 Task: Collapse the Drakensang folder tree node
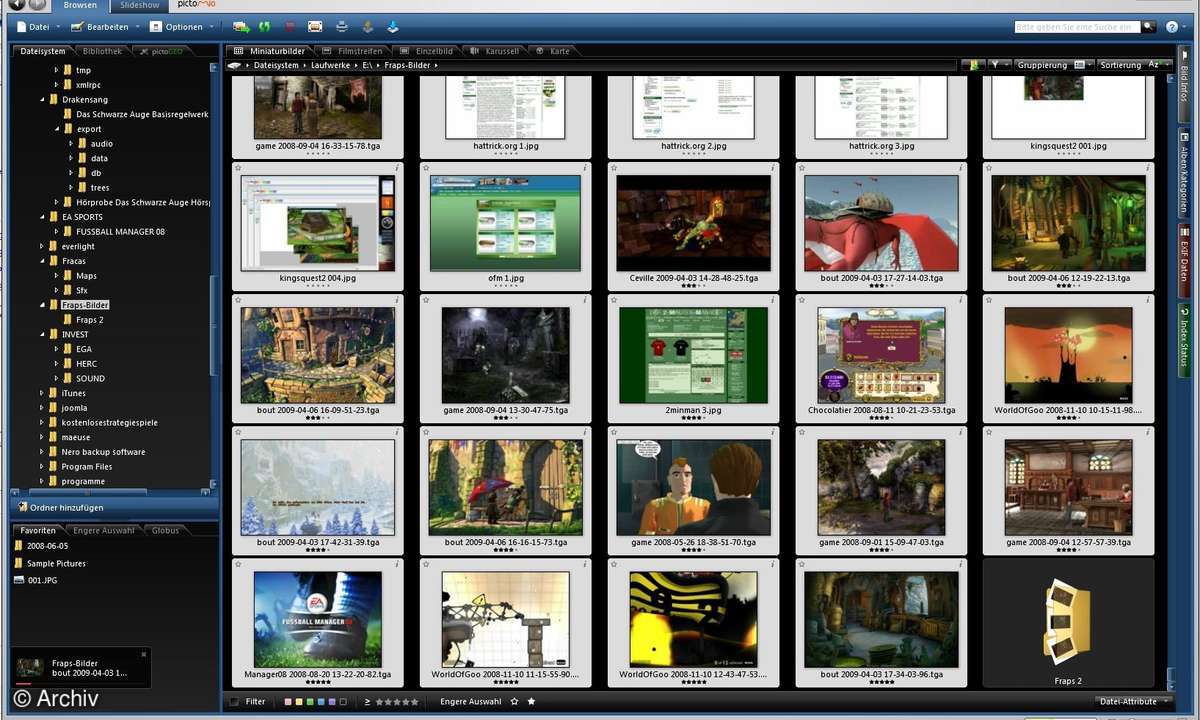click(42, 100)
